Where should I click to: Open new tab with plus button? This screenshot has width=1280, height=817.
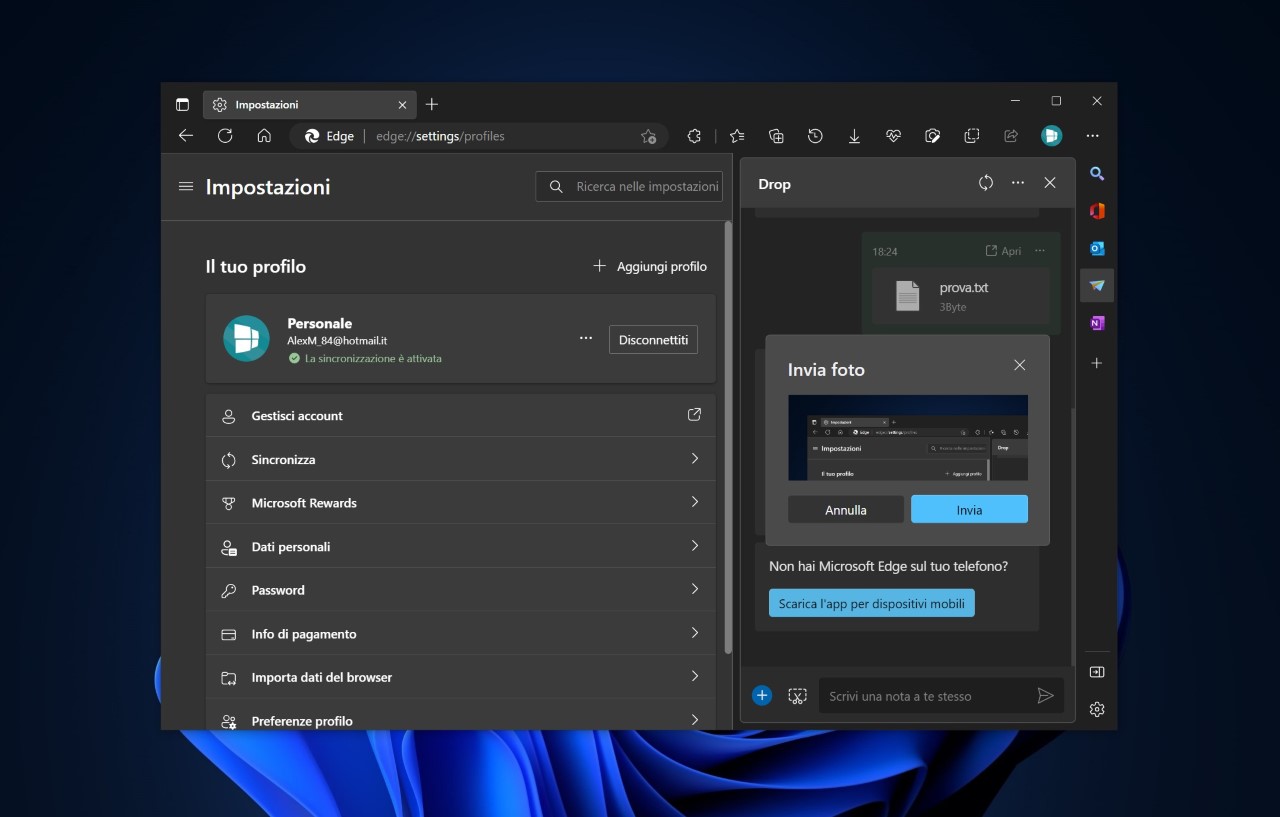click(x=432, y=104)
